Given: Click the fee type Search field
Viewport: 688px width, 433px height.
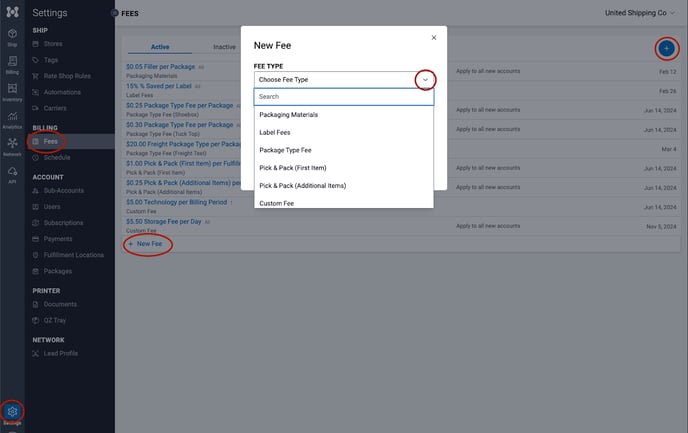Looking at the screenshot, I should pos(344,97).
